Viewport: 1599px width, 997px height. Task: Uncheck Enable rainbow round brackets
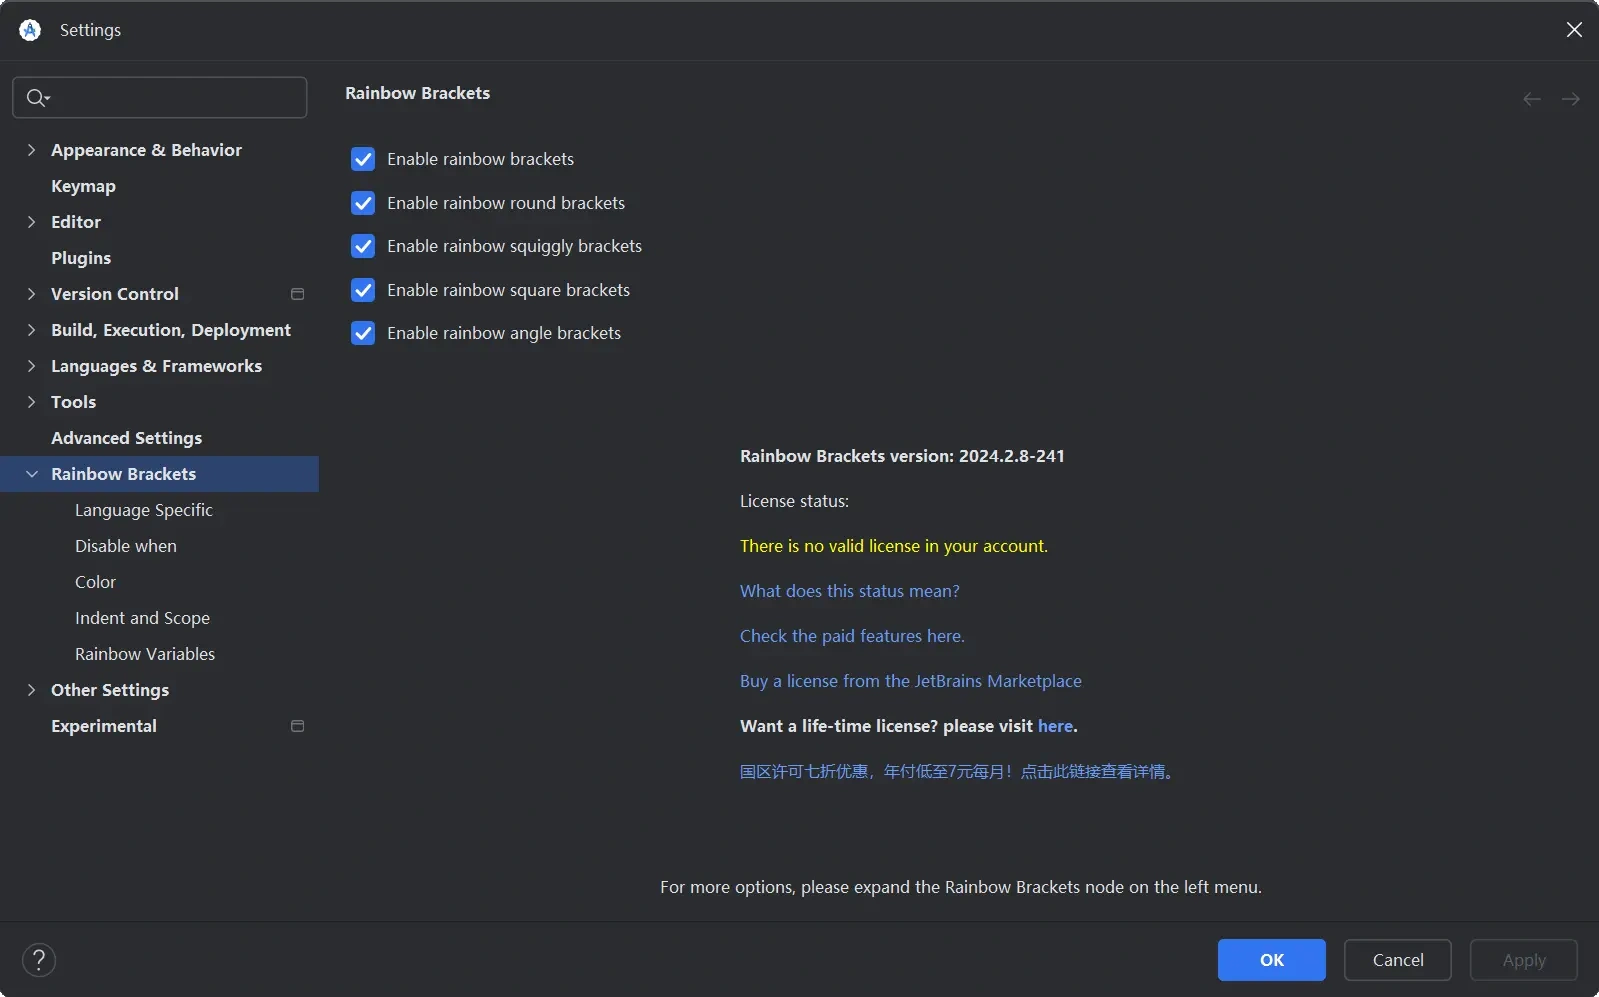[363, 203]
